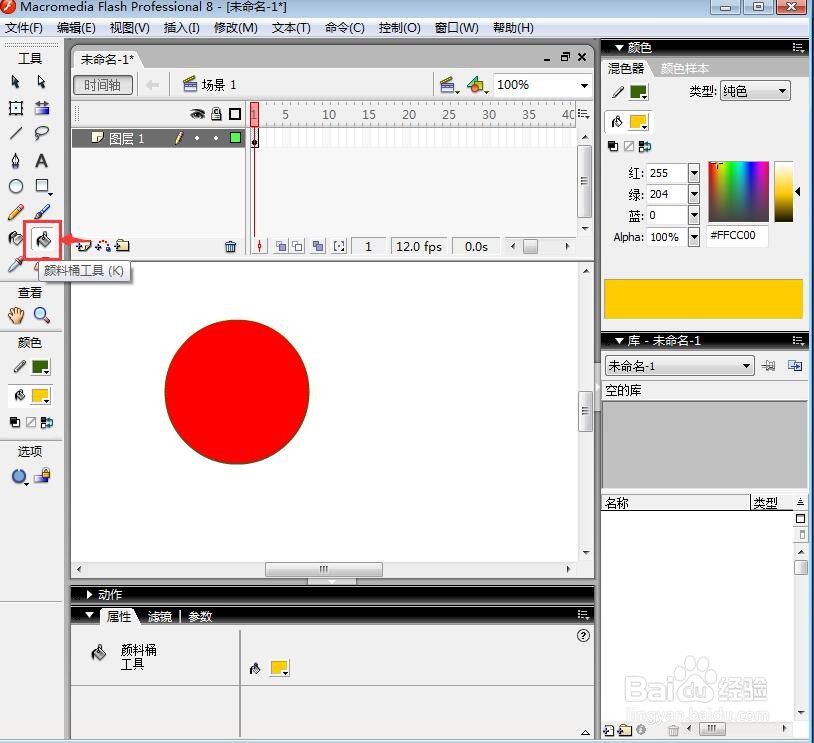Screen dimensions: 814x743
Task: Toggle show all layers as outlines
Action: [x=235, y=114]
